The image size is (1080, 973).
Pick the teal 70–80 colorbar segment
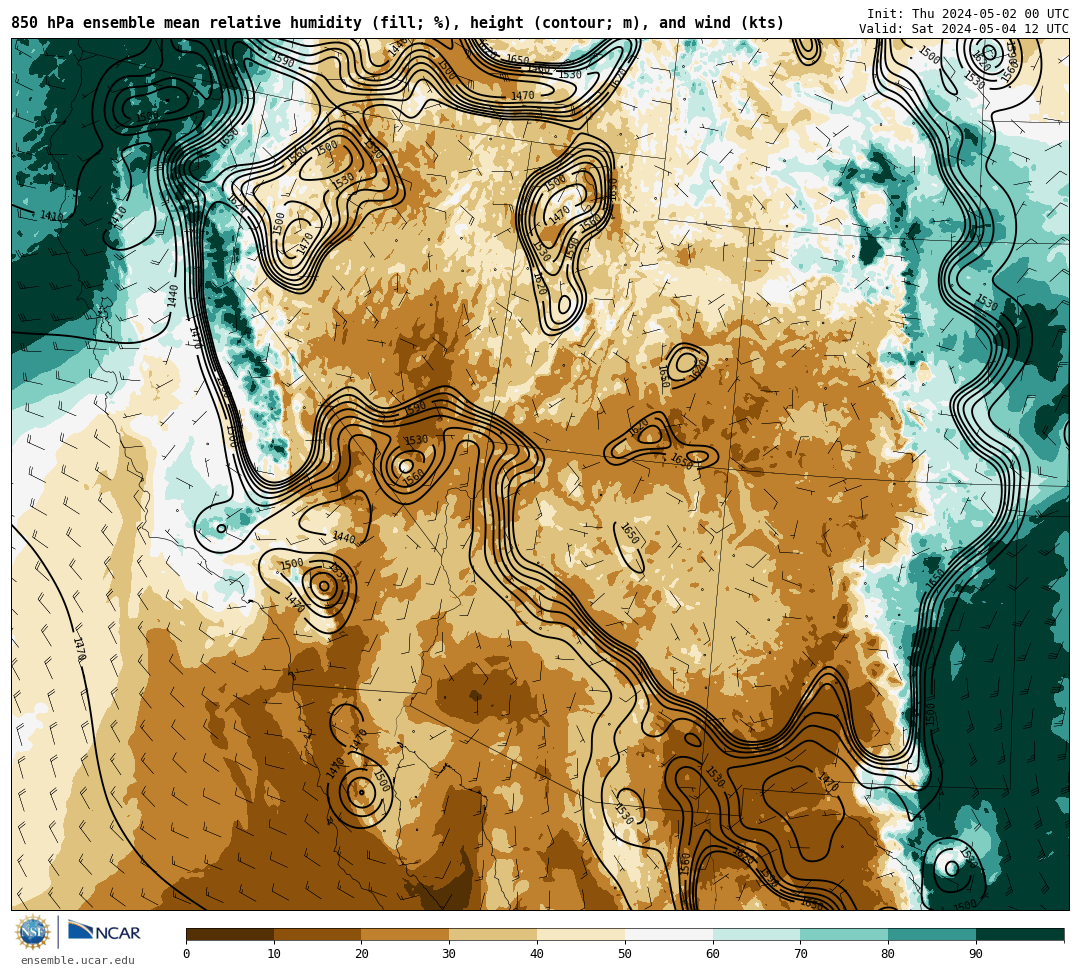[x=844, y=934]
